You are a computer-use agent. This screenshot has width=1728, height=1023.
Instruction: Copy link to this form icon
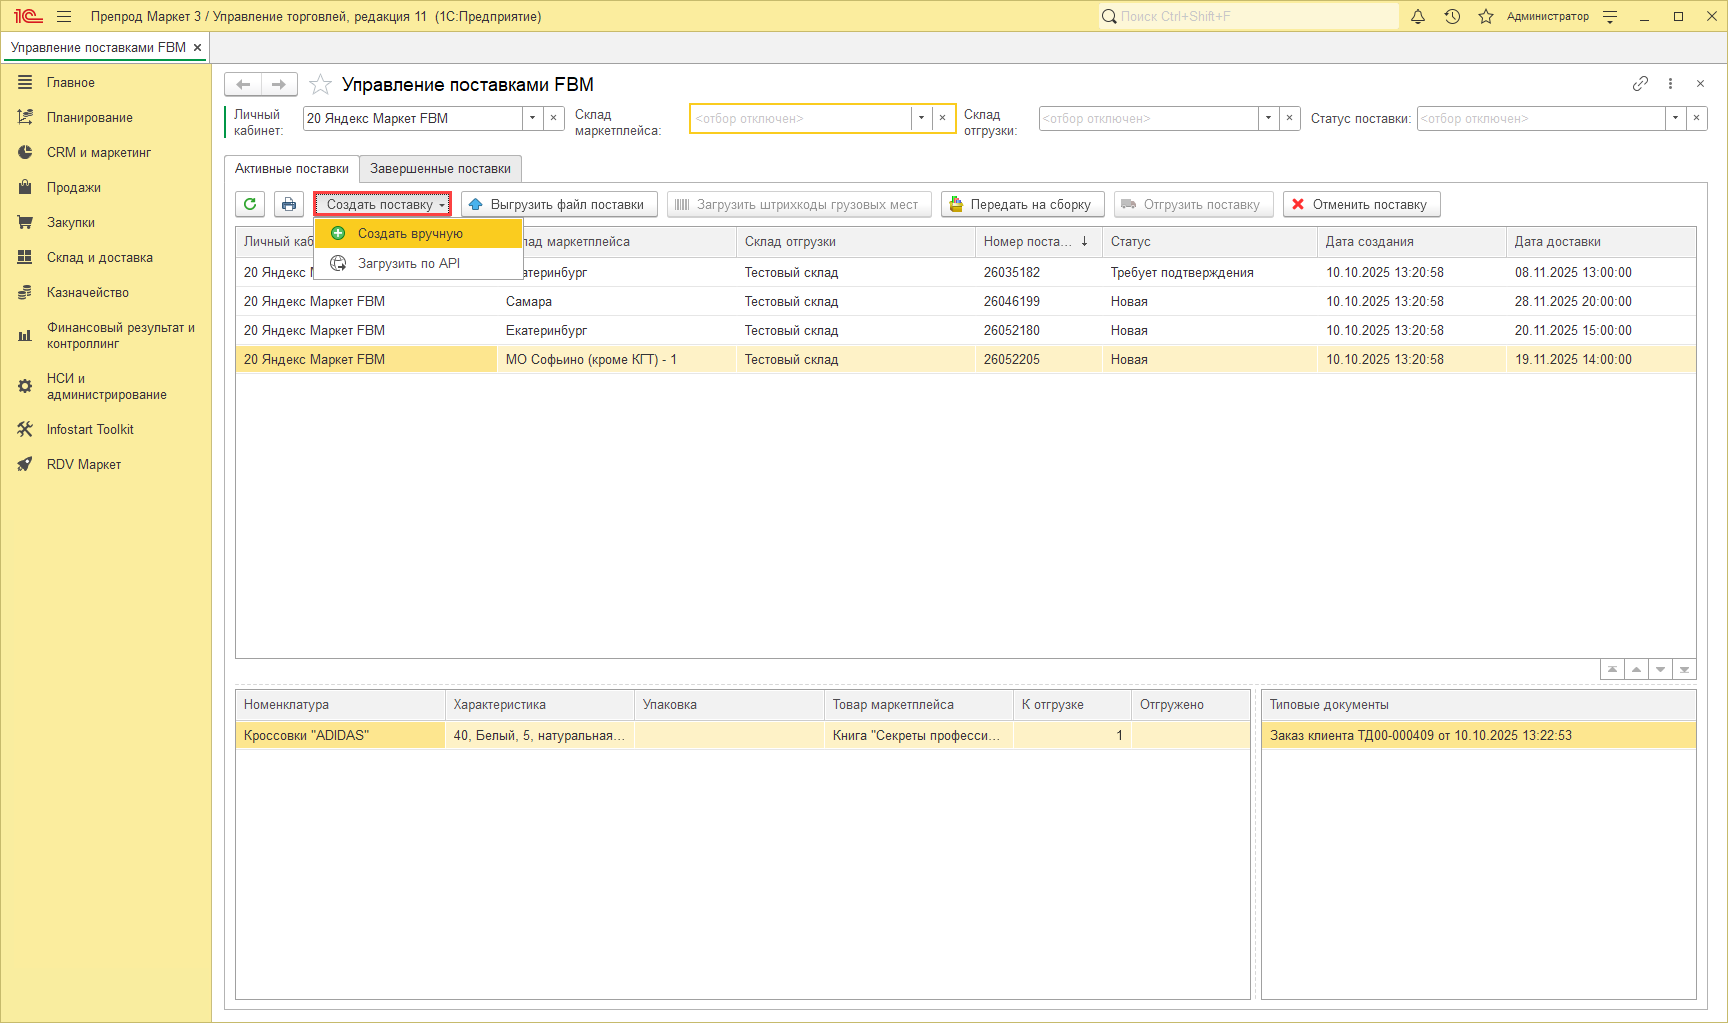[x=1640, y=84]
